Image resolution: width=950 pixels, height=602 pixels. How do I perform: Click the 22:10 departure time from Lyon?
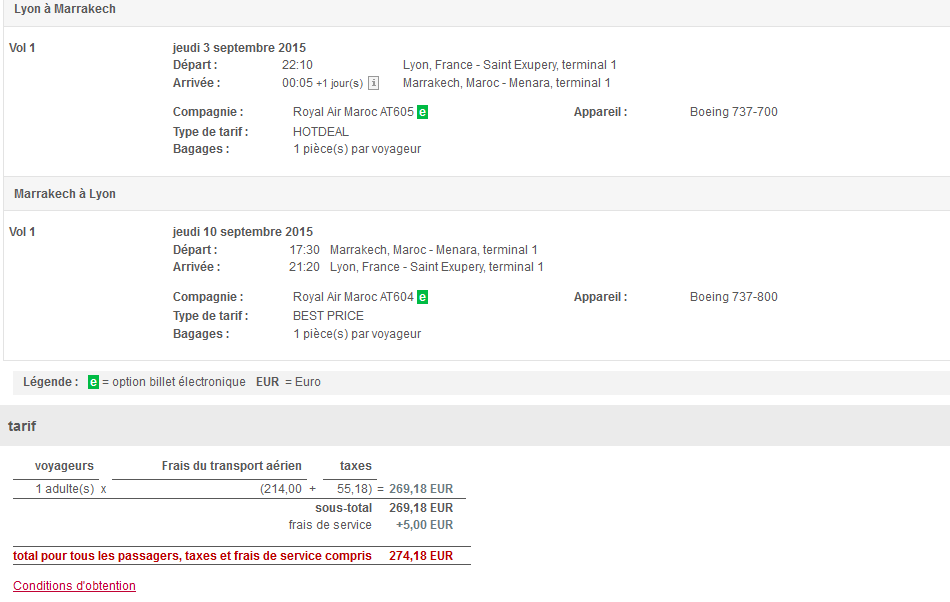click(297, 65)
